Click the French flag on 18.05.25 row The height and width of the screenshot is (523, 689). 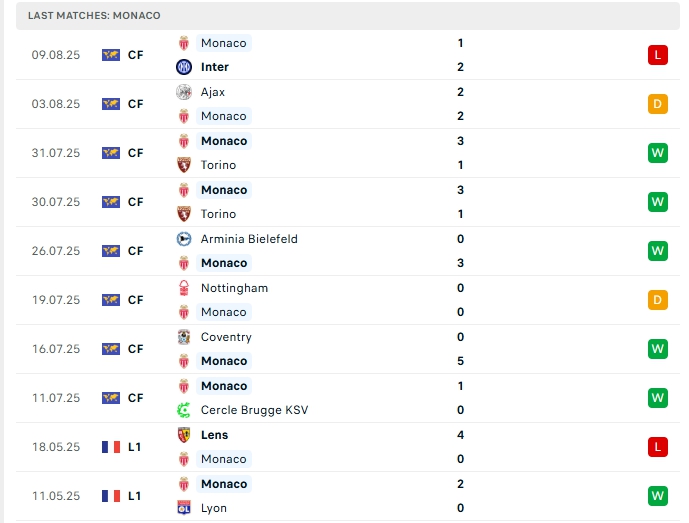point(111,447)
